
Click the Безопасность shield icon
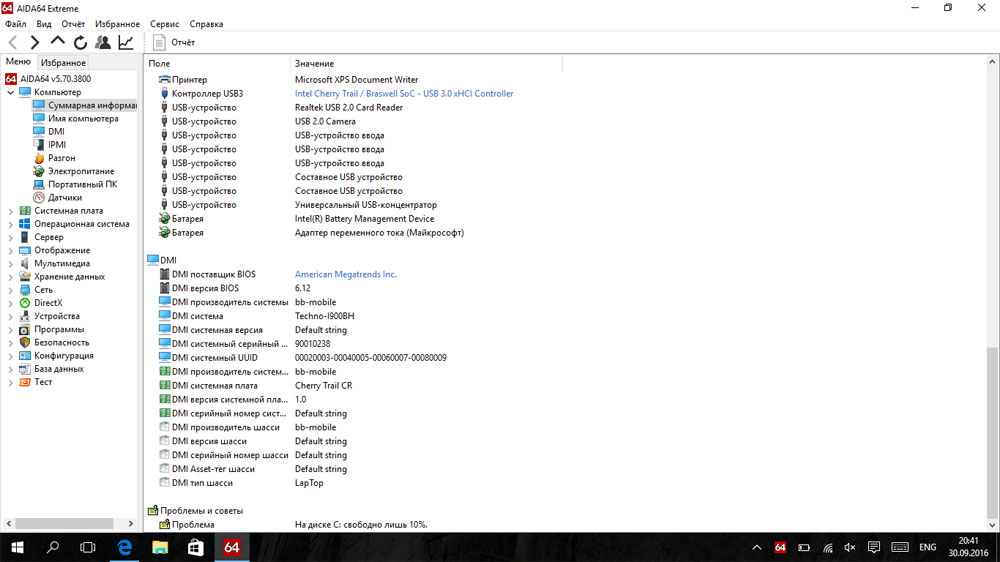pyautogui.click(x=25, y=343)
